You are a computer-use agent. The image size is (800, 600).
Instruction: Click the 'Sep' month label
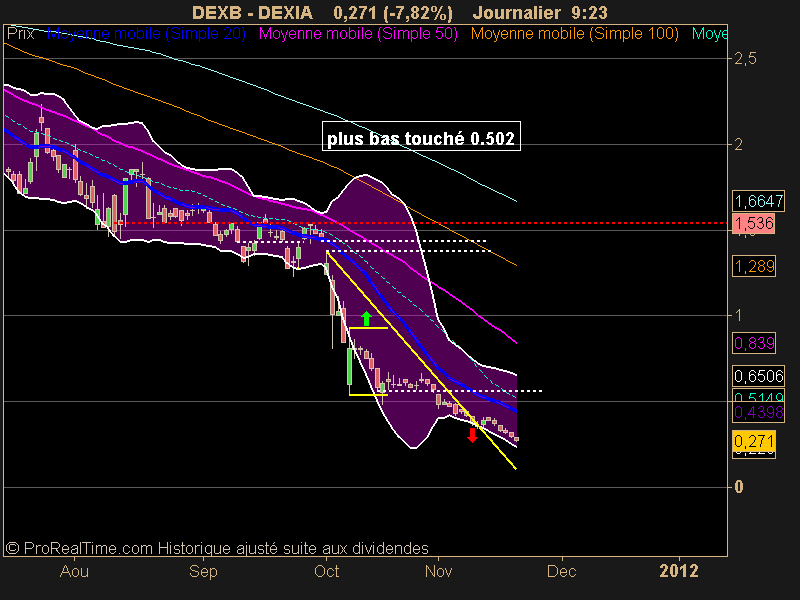(x=203, y=571)
